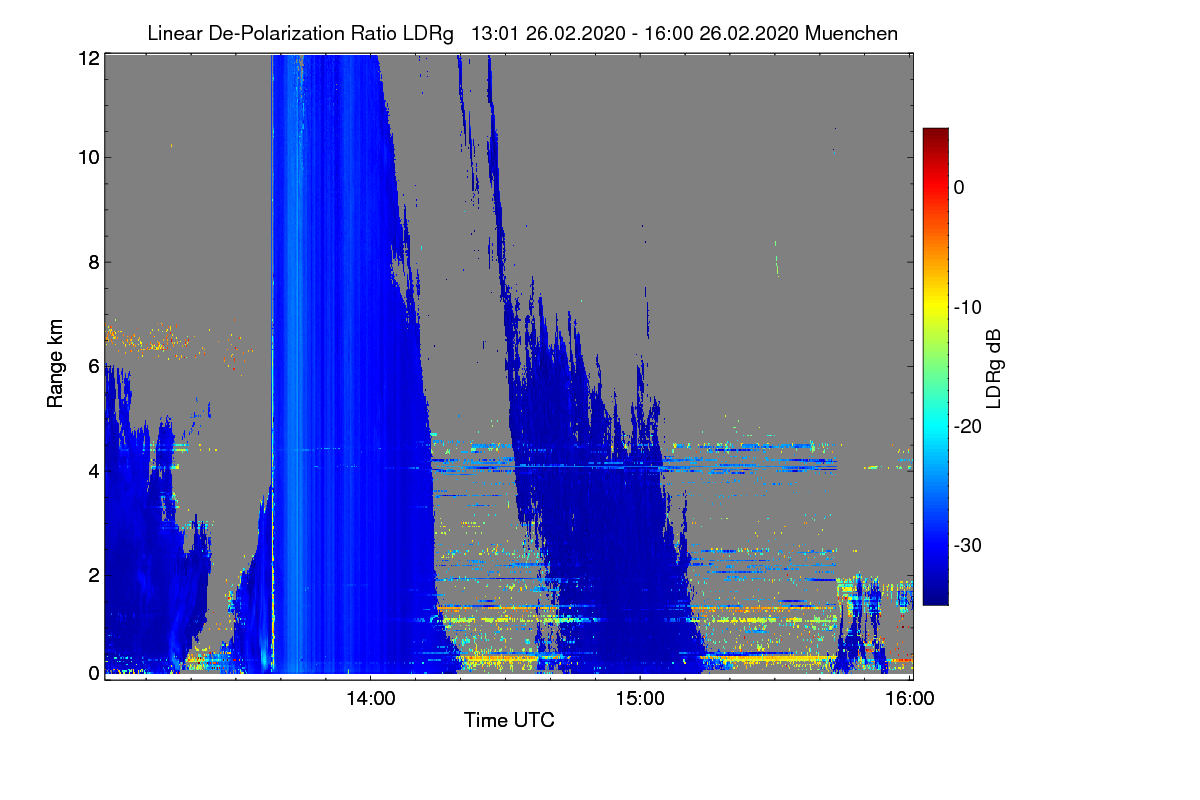The height and width of the screenshot is (800, 1200).
Task: Click the 4 km range tick label
Action: 93,470
